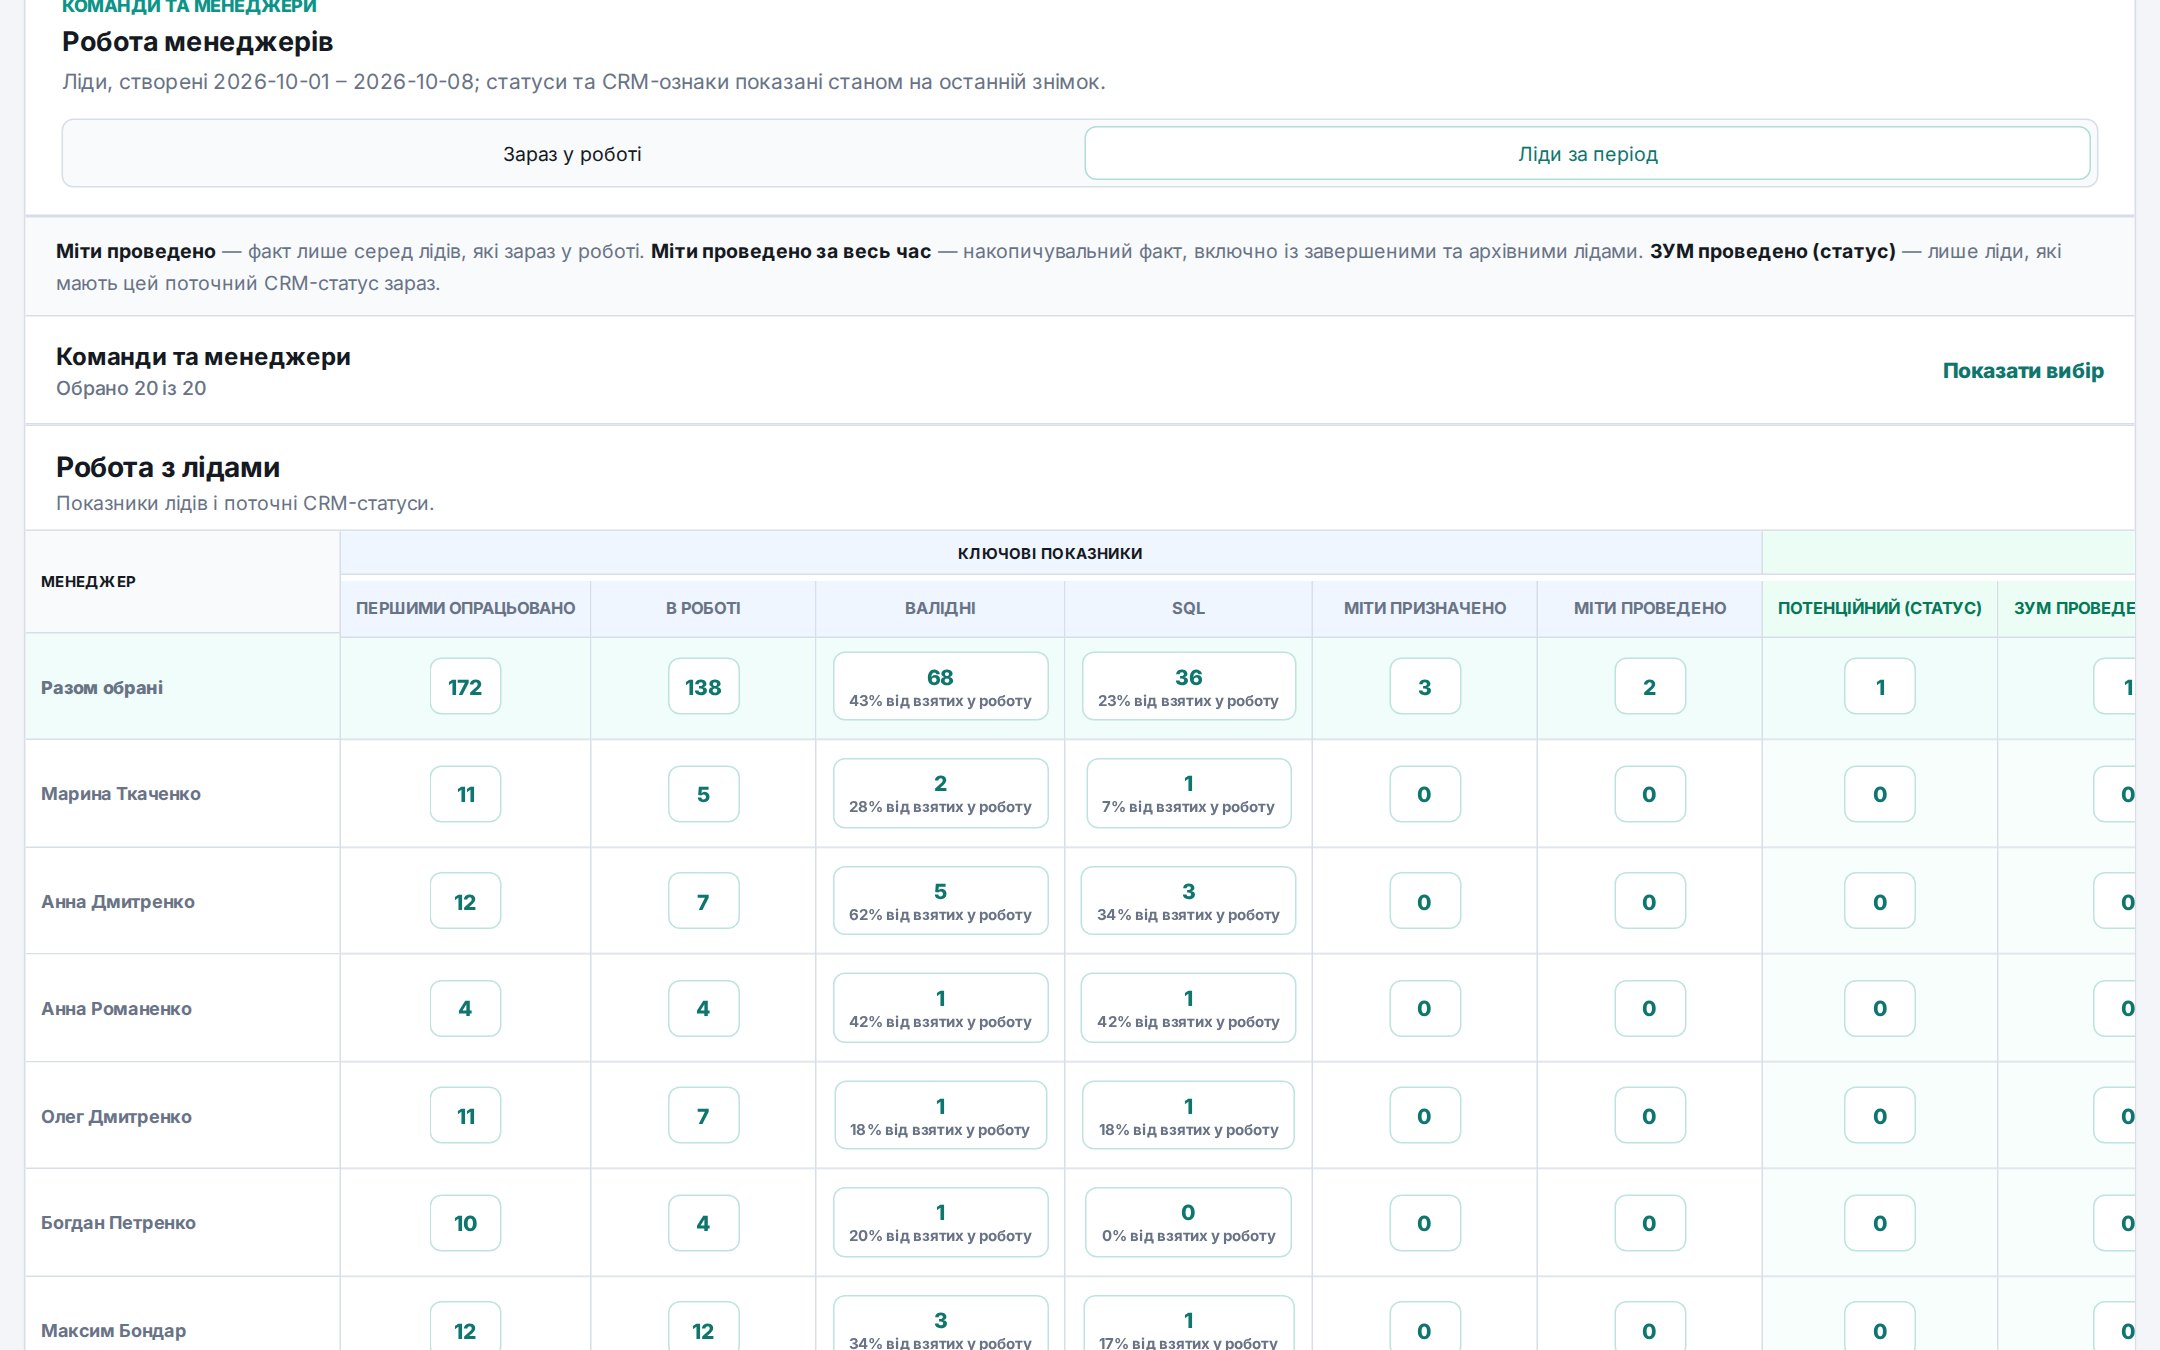Select the 'Разом обрані' row label
The width and height of the screenshot is (2160, 1350).
pyautogui.click(x=102, y=688)
